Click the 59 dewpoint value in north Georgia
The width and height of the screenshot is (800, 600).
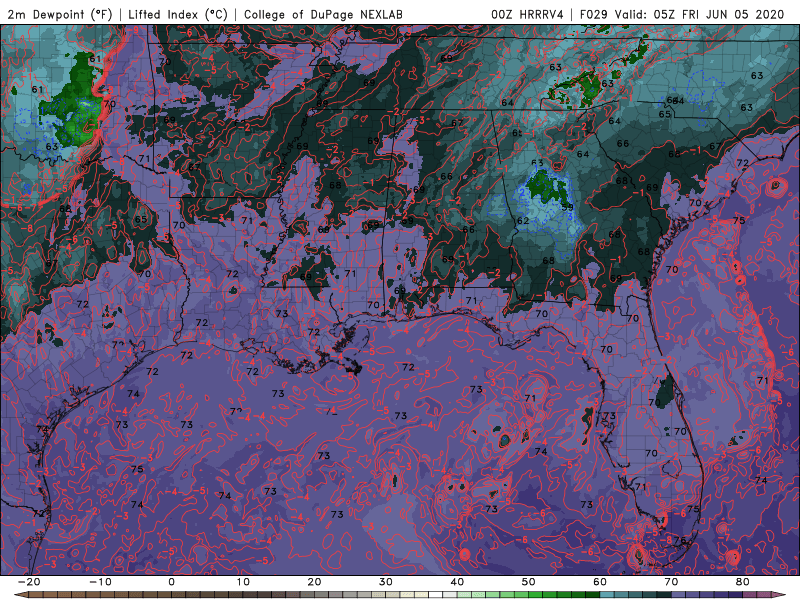(567, 207)
